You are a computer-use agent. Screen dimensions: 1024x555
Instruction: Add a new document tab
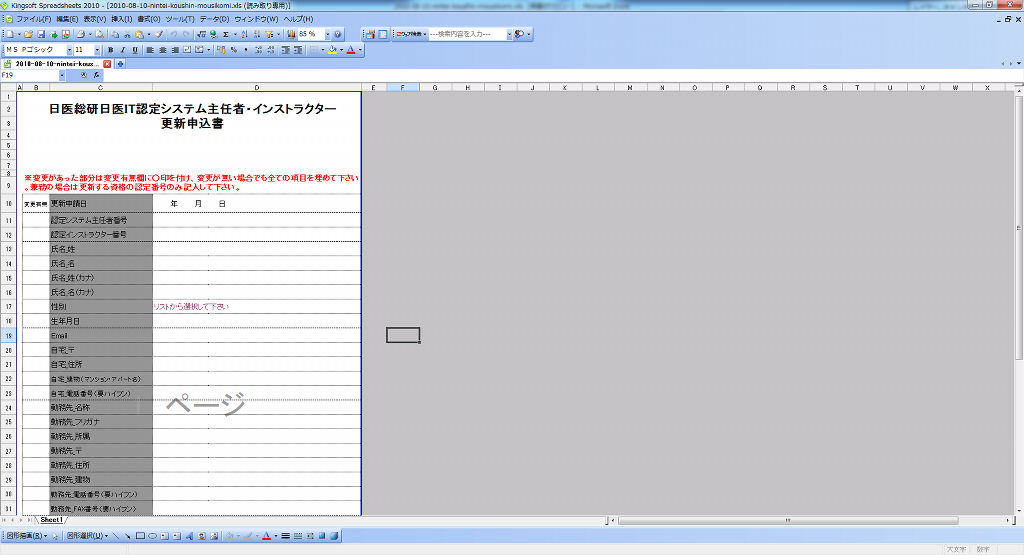click(x=120, y=64)
